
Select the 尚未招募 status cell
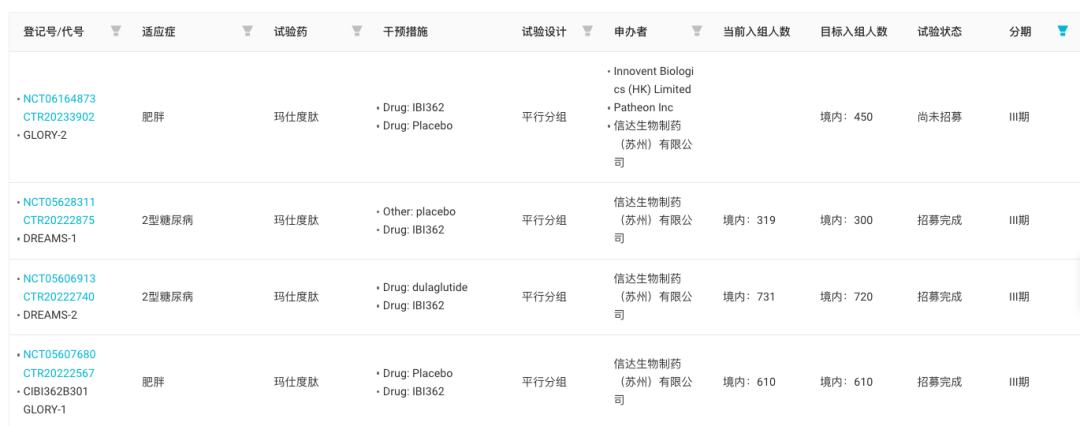coord(939,116)
